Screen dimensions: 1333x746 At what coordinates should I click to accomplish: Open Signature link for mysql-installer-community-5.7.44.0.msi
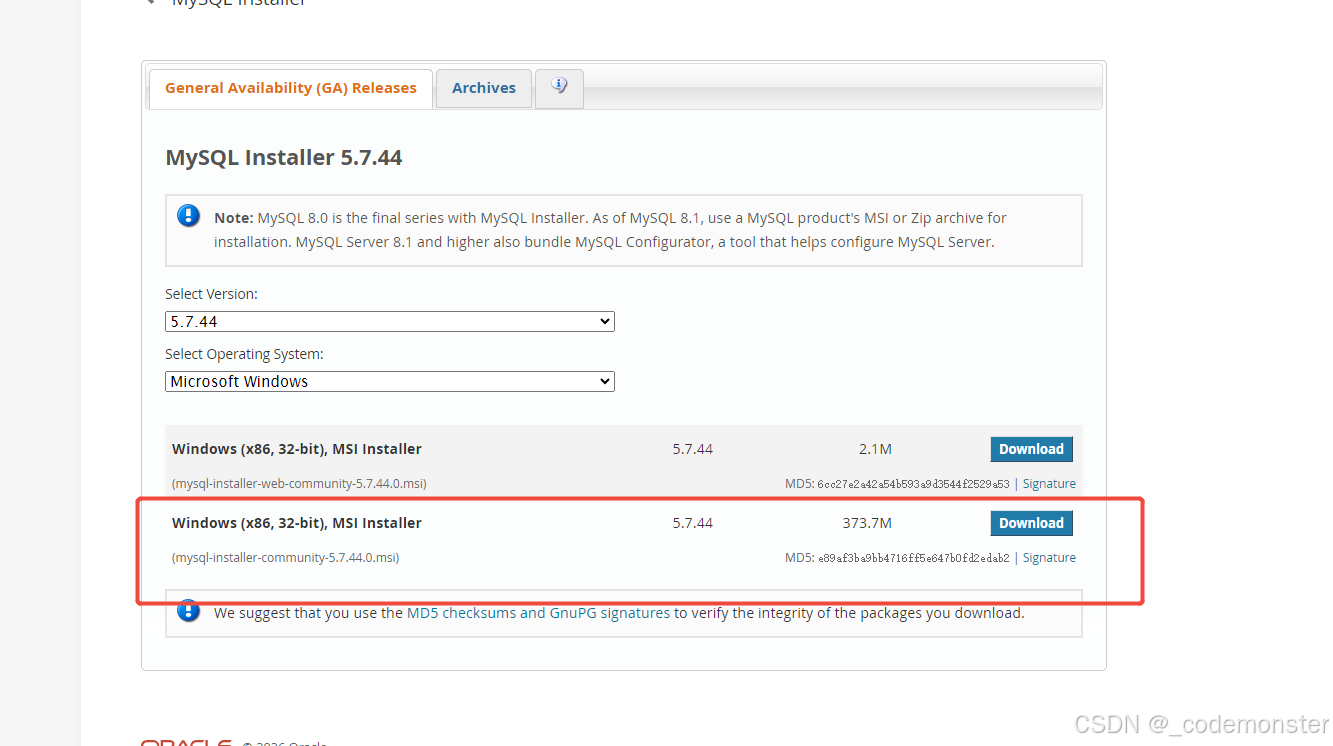point(1049,558)
